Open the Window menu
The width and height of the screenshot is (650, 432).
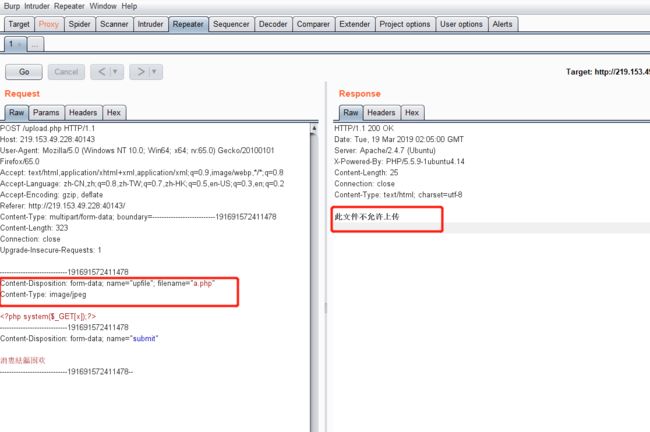[x=103, y=6]
